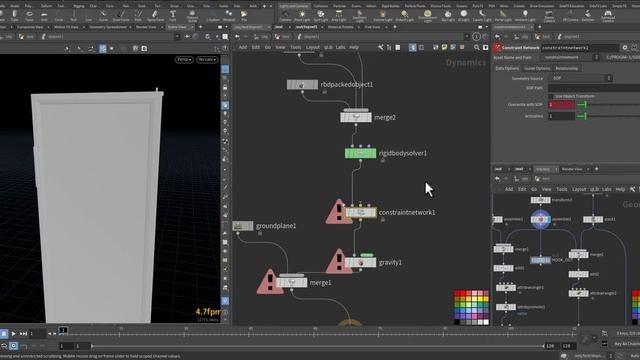Open the Labs menu in network editor

pyautogui.click(x=340, y=47)
